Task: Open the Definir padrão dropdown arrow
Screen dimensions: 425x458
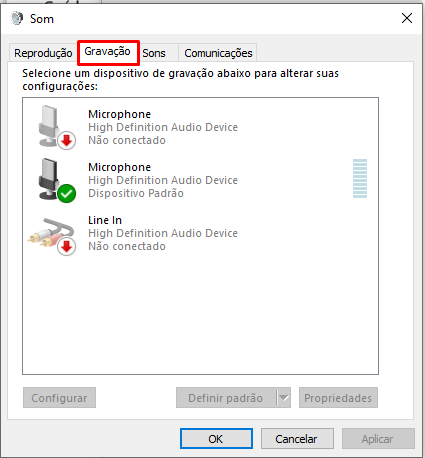Action: pos(284,398)
